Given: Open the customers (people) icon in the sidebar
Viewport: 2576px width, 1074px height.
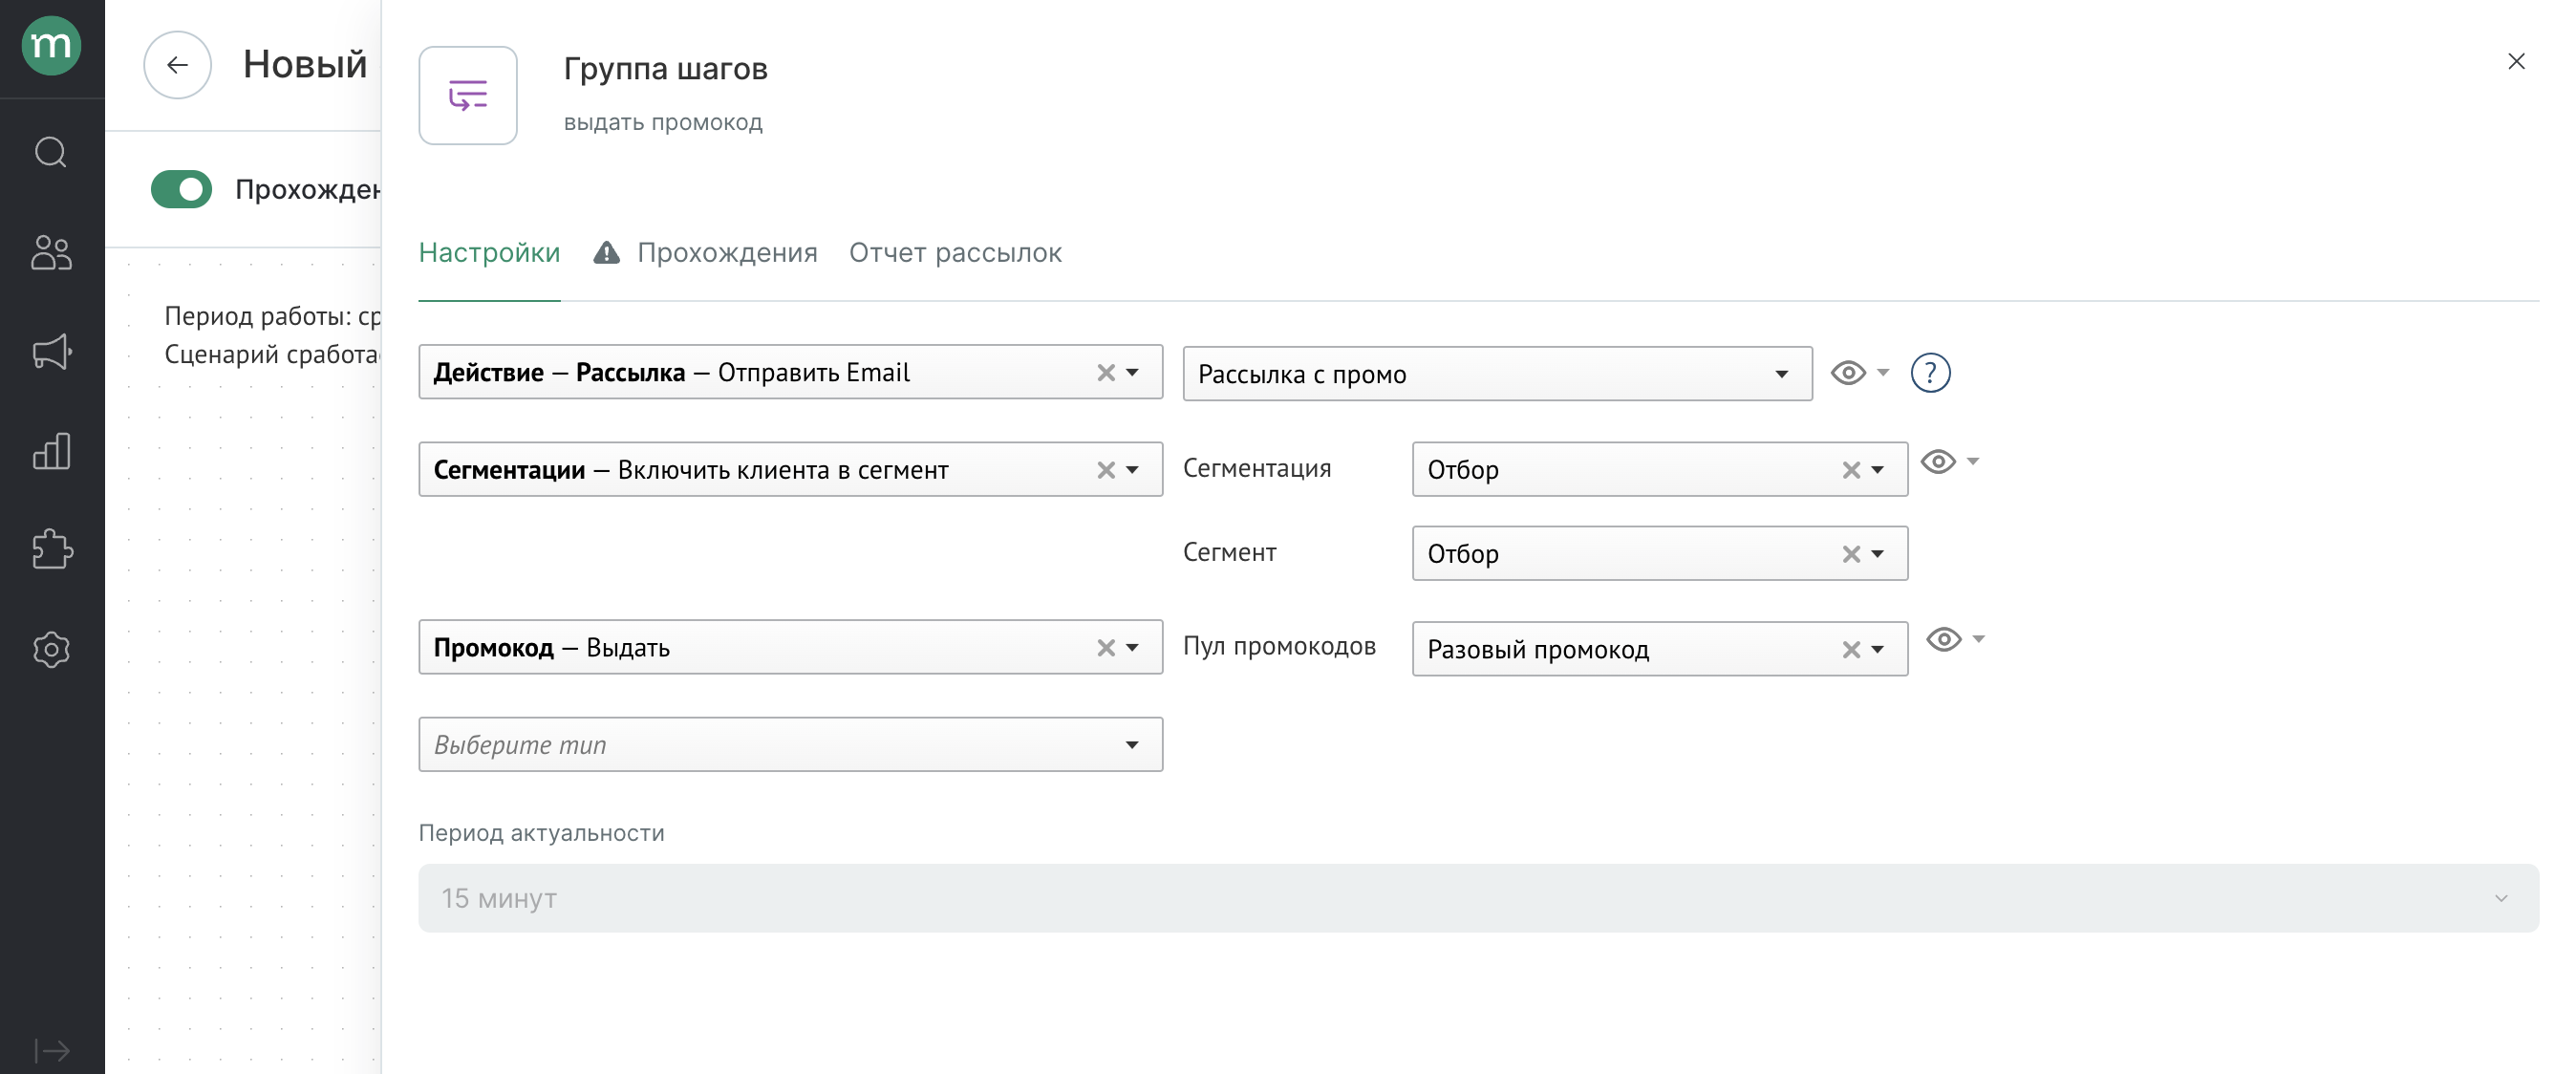Looking at the screenshot, I should coord(51,252).
